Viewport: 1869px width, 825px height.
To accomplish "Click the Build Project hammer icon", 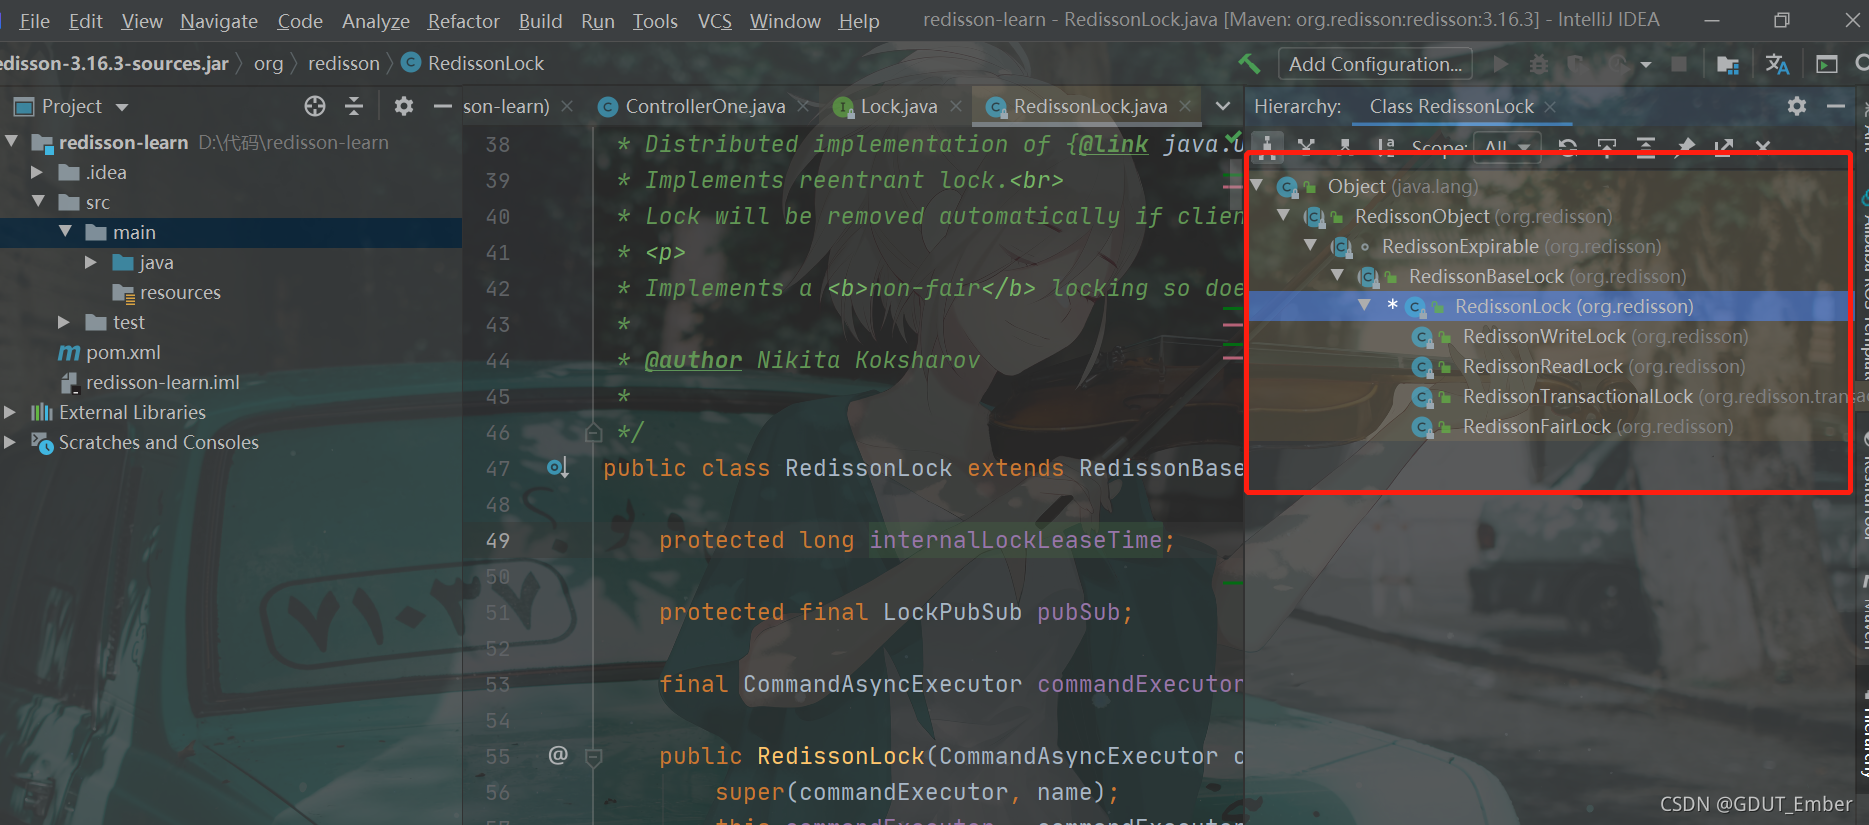I will [x=1249, y=64].
